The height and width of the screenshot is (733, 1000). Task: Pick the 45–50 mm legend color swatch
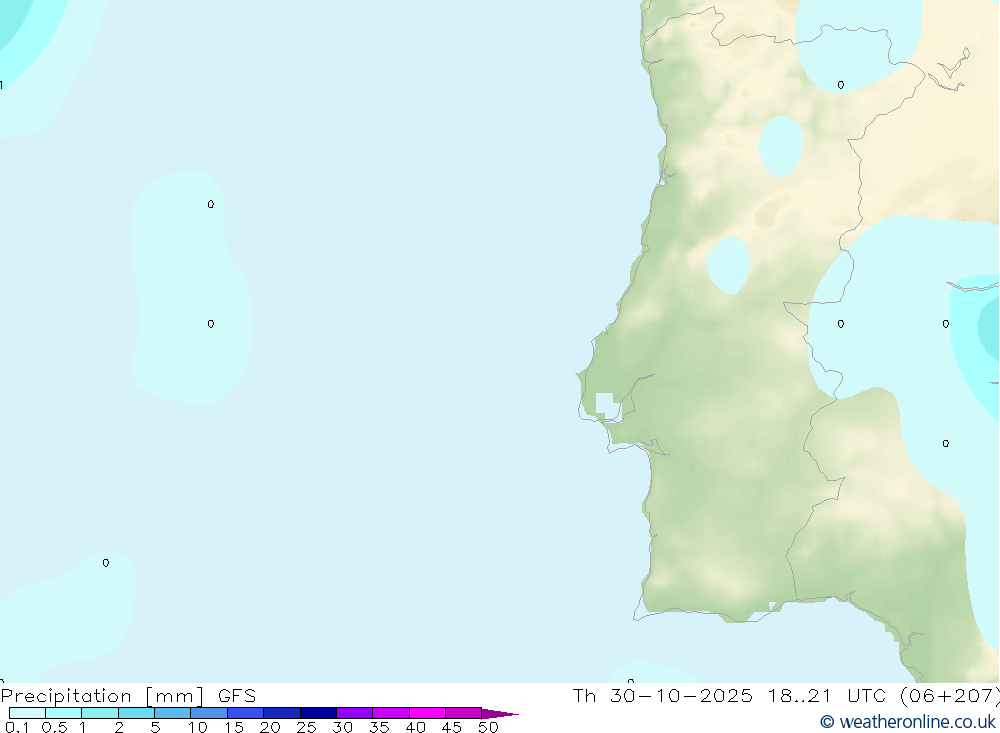(464, 713)
